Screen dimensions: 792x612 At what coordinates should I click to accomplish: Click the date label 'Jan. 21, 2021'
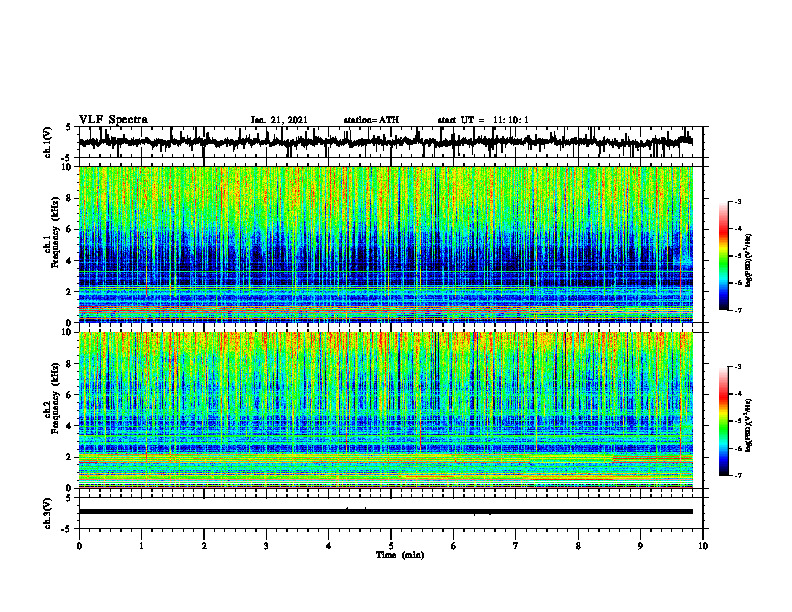pos(279,120)
